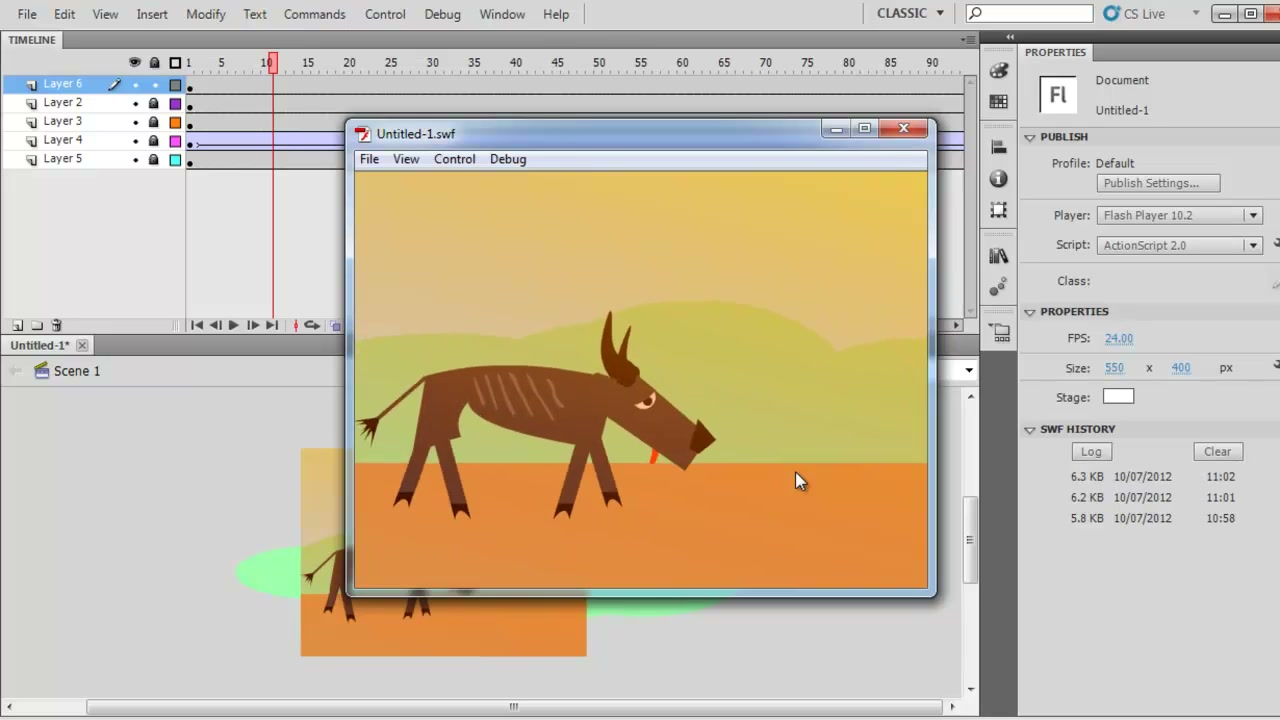
Task: Clear the SWF history list
Action: 1217,451
